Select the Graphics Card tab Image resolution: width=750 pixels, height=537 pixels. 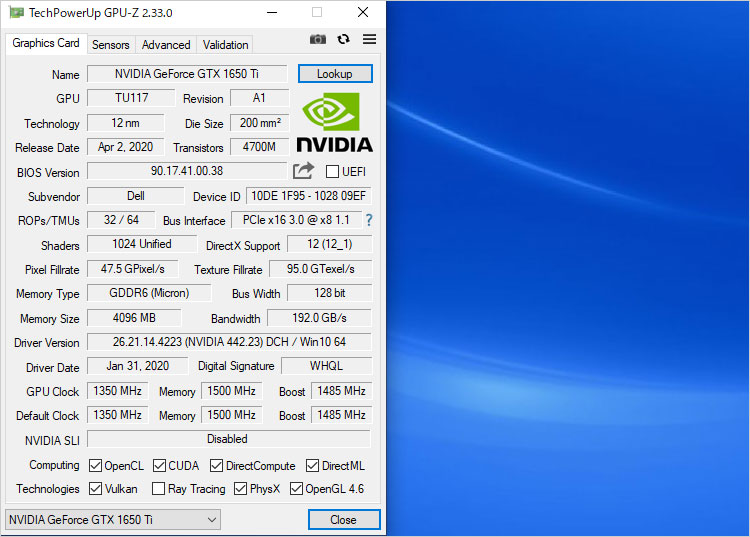[x=46, y=43]
